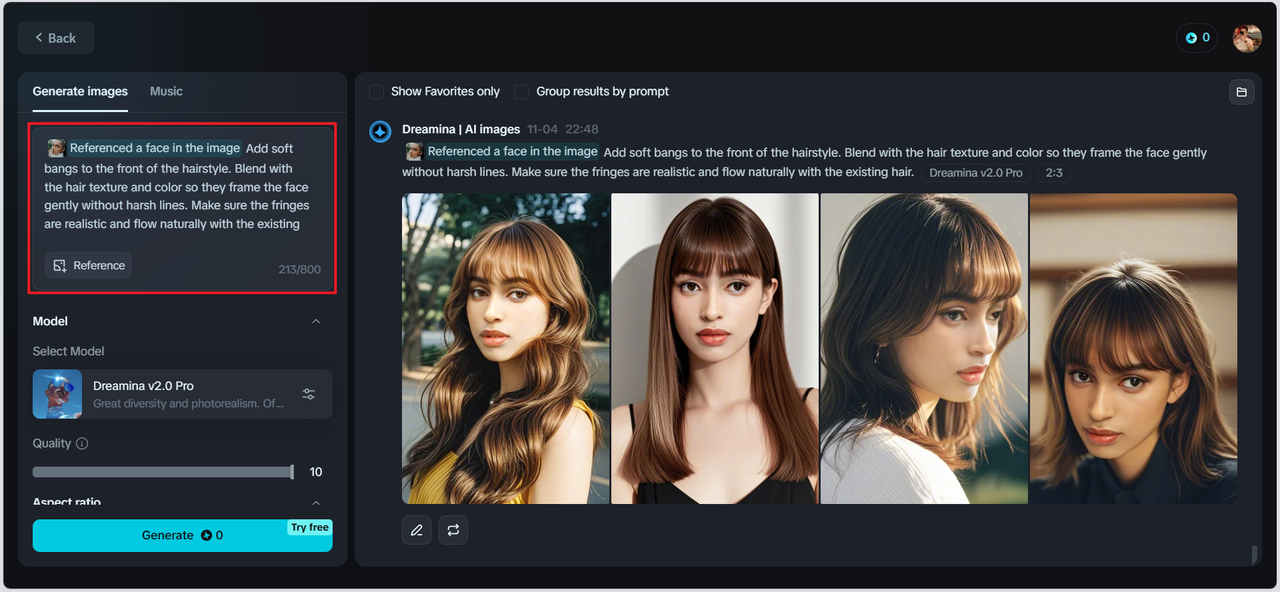
Task: Click the 213/800 character counter
Action: click(x=300, y=269)
